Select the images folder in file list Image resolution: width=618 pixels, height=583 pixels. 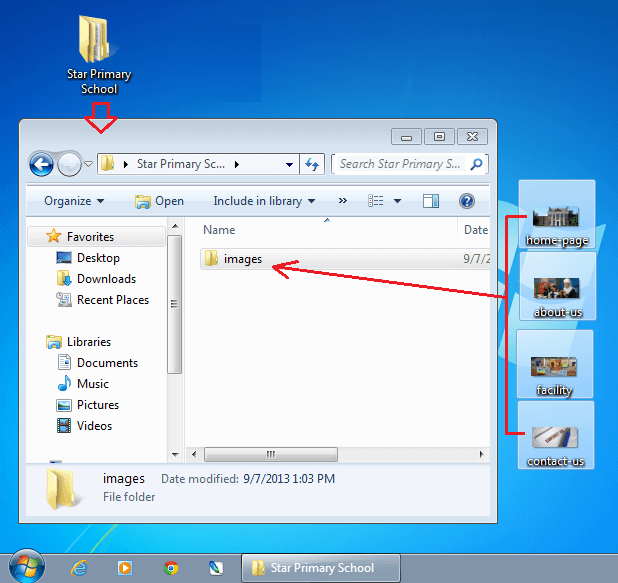pyautogui.click(x=242, y=259)
